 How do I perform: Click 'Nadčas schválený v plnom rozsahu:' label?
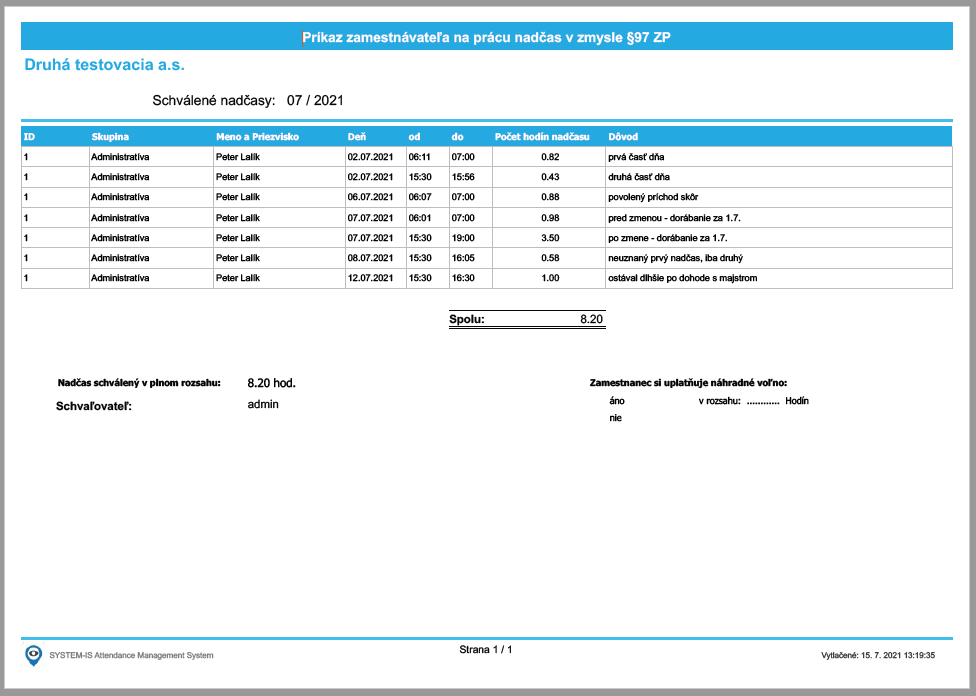click(139, 383)
